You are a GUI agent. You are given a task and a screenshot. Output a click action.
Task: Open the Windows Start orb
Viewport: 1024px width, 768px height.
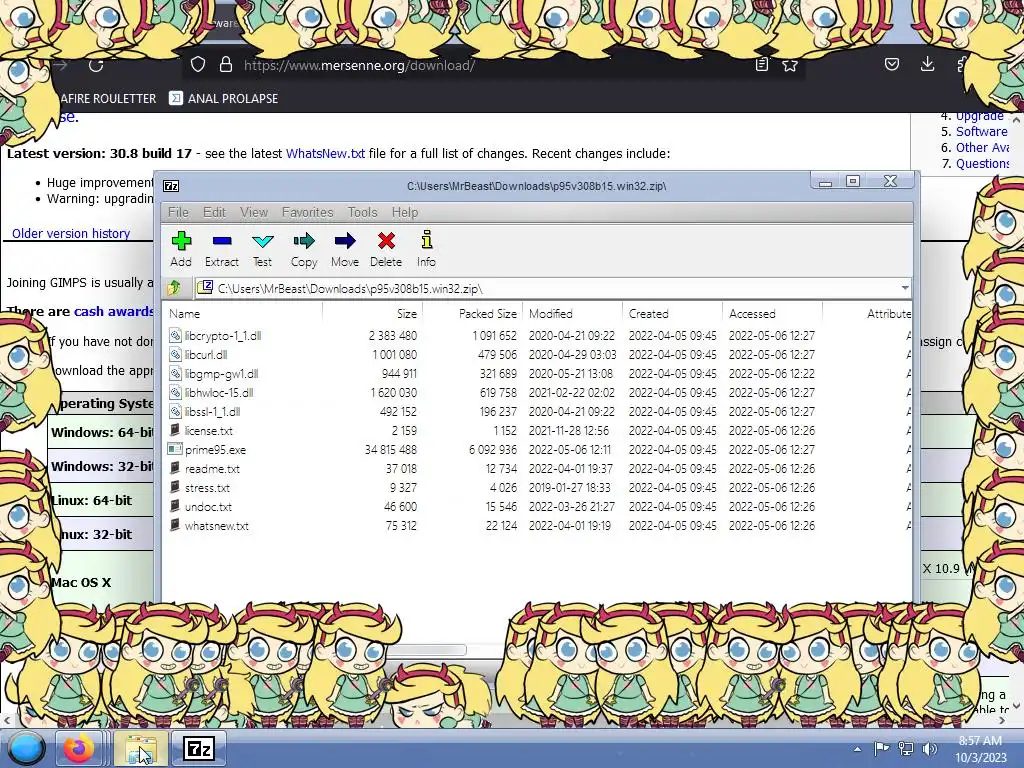[26, 748]
